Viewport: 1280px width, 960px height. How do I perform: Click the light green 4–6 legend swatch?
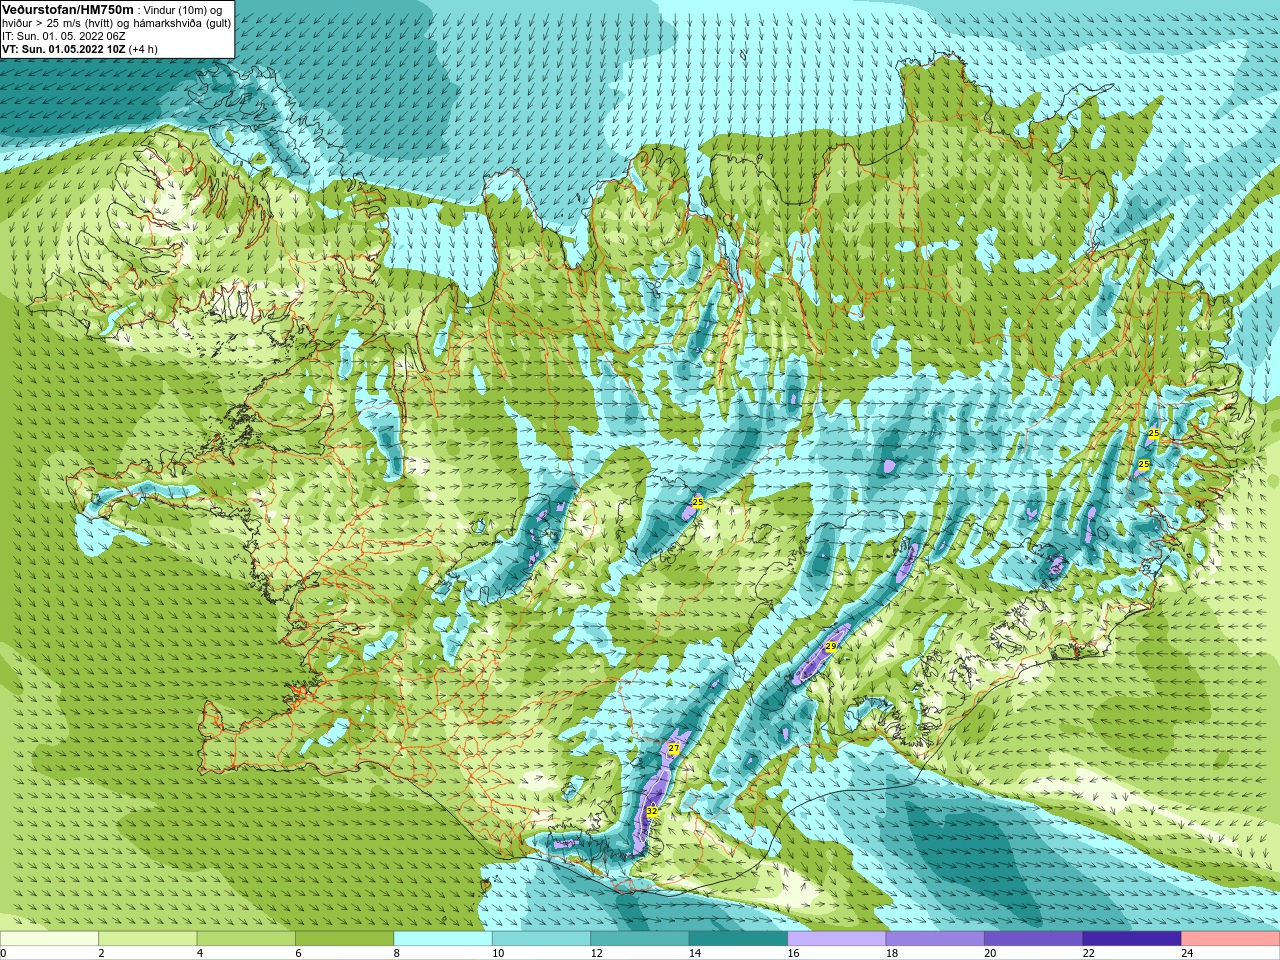click(246, 938)
